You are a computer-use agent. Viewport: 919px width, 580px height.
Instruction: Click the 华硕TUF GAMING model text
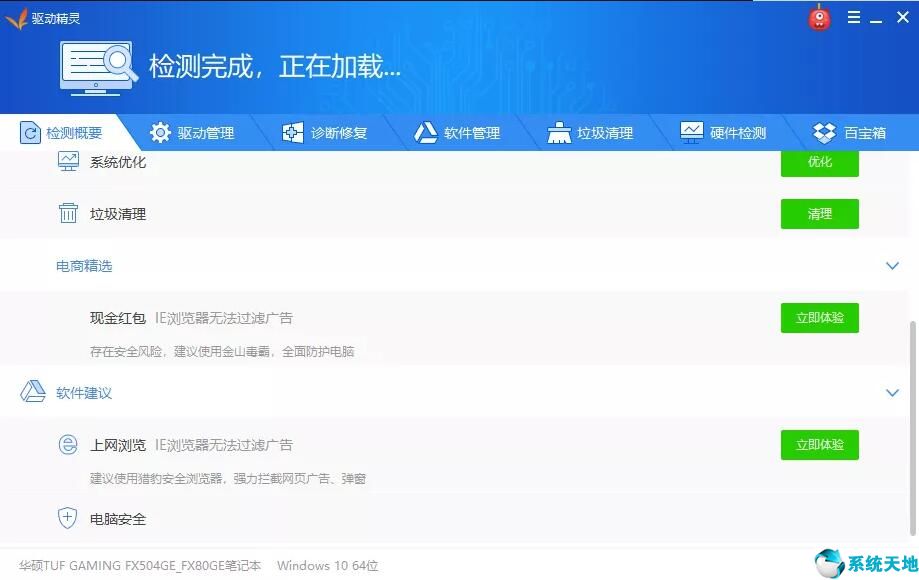[x=139, y=565]
